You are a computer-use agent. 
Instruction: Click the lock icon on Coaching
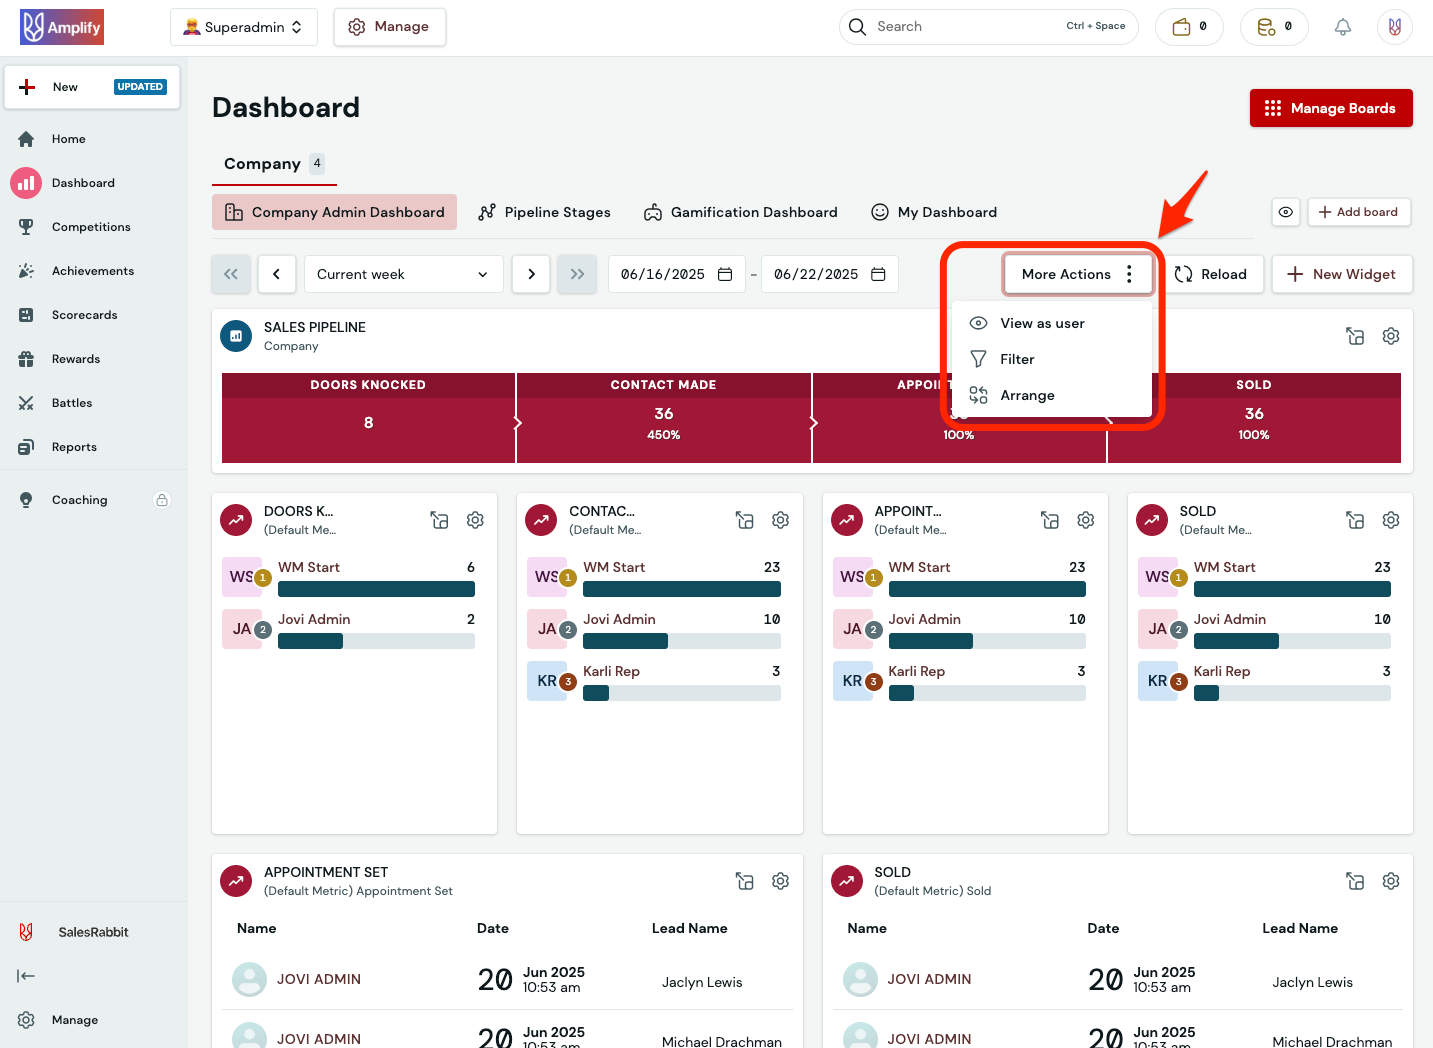(x=162, y=499)
